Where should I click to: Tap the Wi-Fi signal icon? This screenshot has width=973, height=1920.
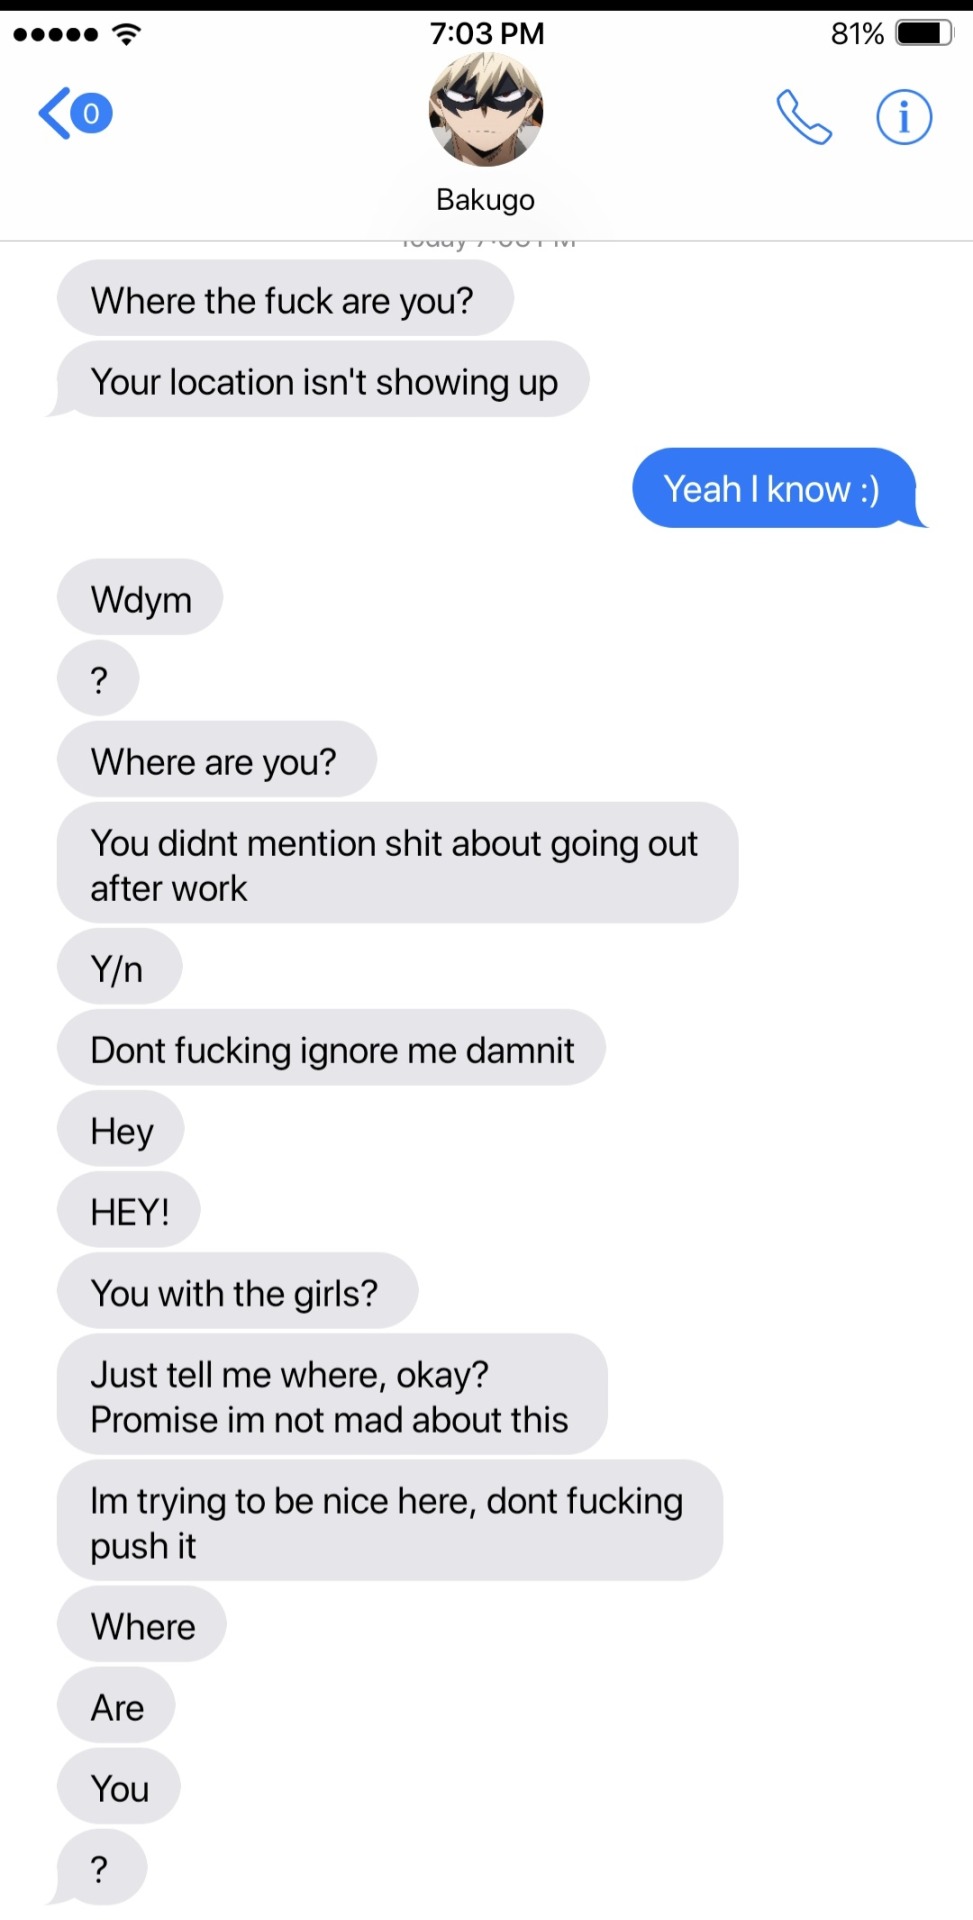coord(127,34)
